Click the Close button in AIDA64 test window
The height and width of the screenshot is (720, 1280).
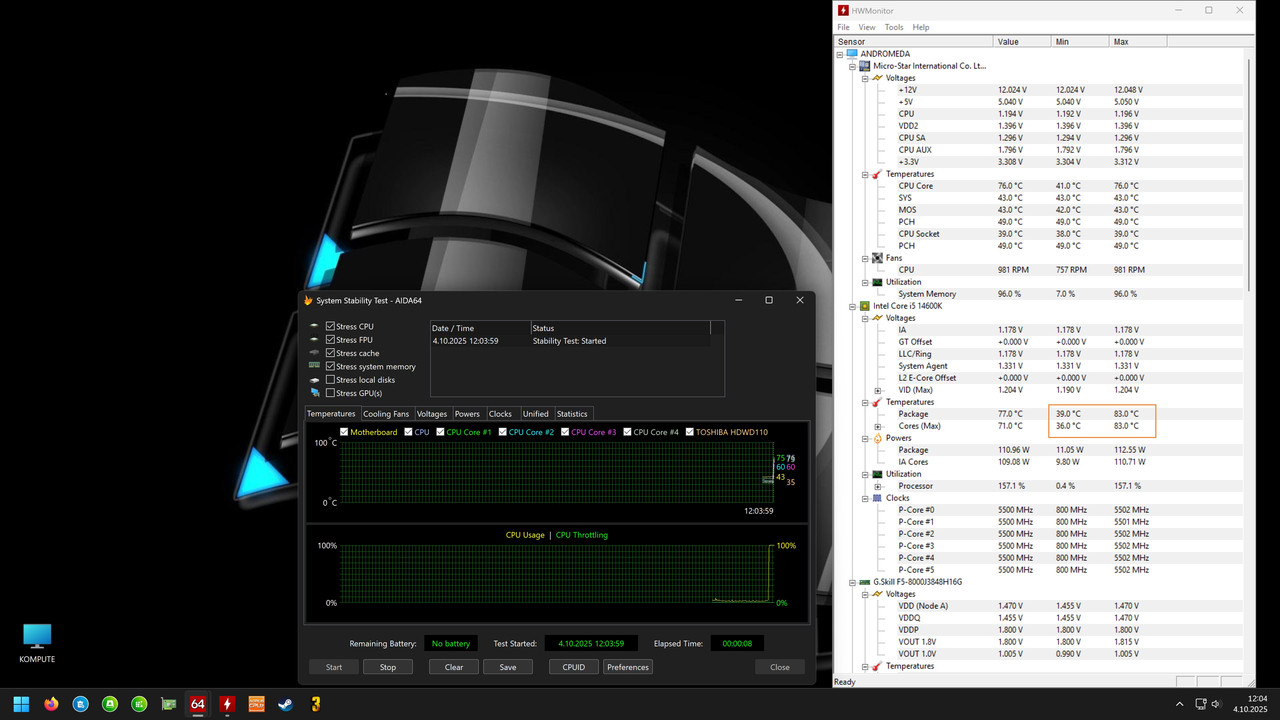click(x=780, y=667)
